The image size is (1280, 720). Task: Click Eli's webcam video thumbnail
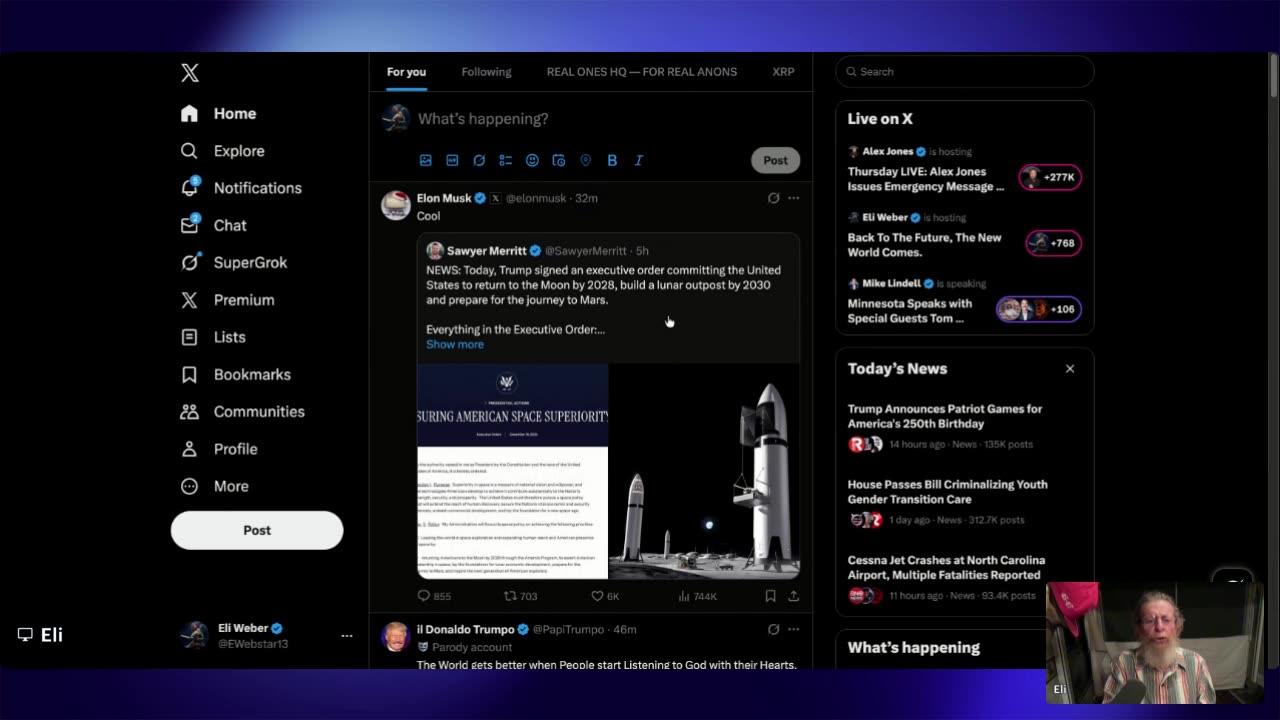pyautogui.click(x=1155, y=643)
